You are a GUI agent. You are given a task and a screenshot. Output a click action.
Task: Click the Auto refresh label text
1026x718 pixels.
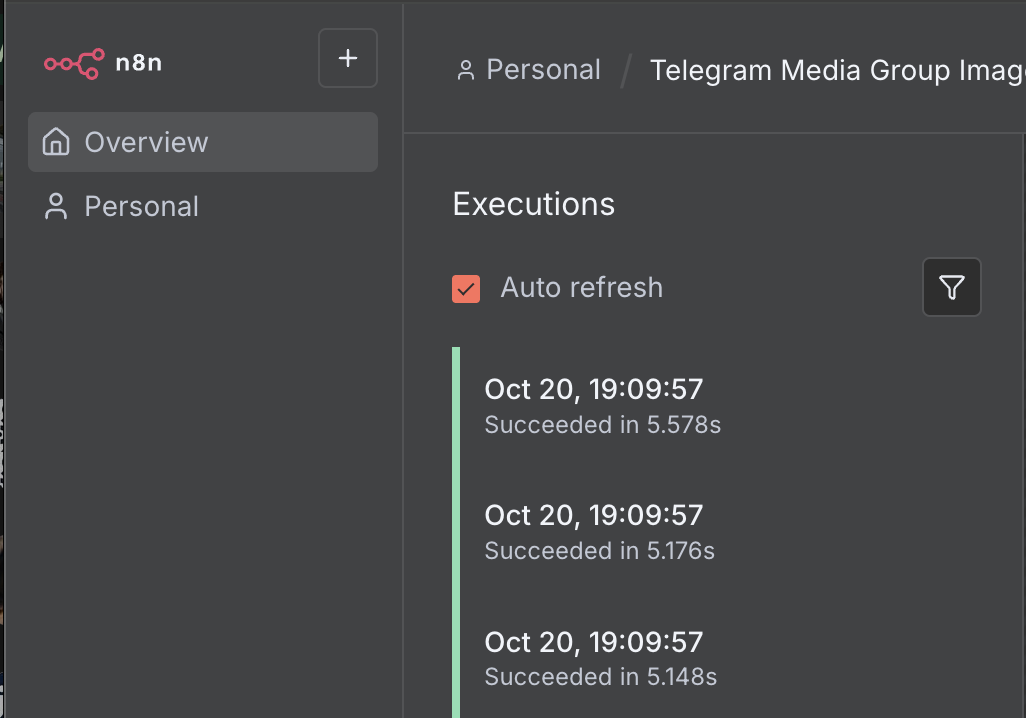[581, 288]
